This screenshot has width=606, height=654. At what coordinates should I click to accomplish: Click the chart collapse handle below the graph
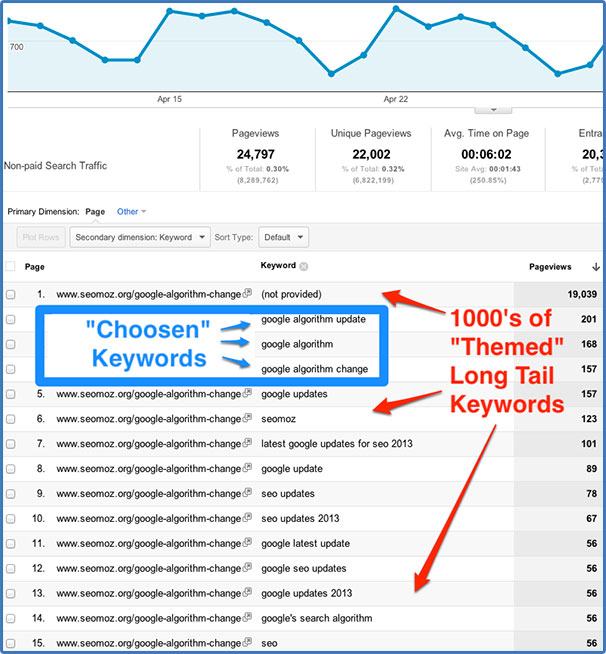tap(493, 108)
